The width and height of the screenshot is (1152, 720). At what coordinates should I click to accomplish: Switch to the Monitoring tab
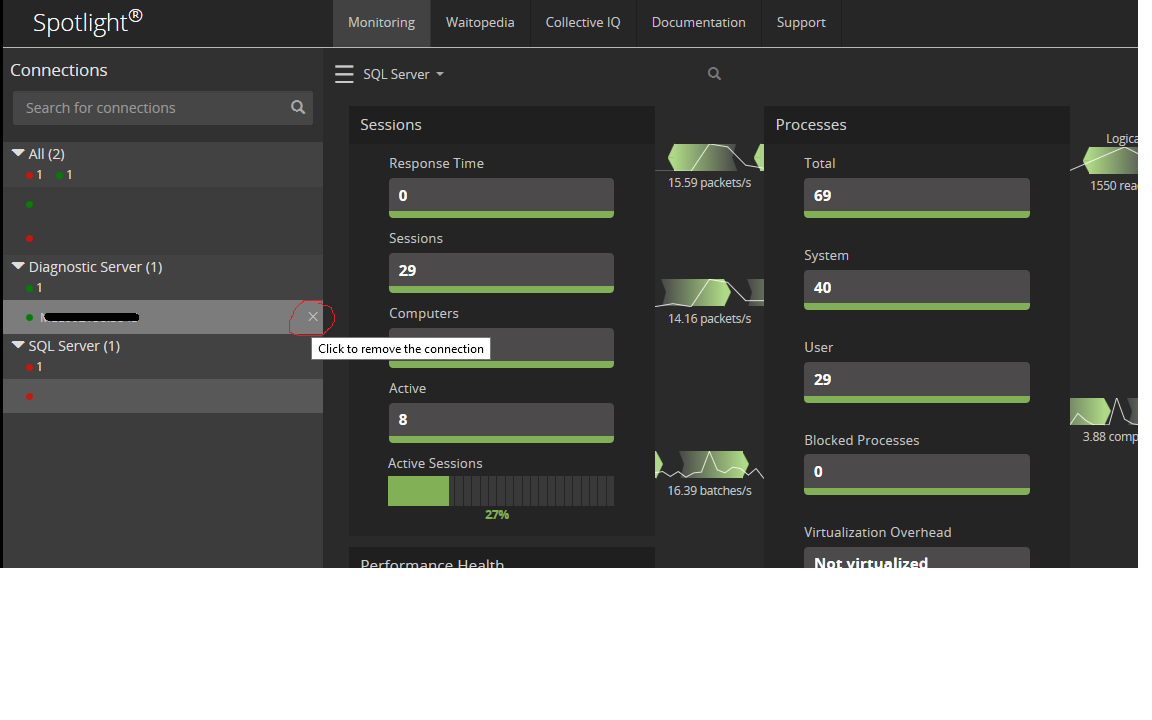point(381,23)
